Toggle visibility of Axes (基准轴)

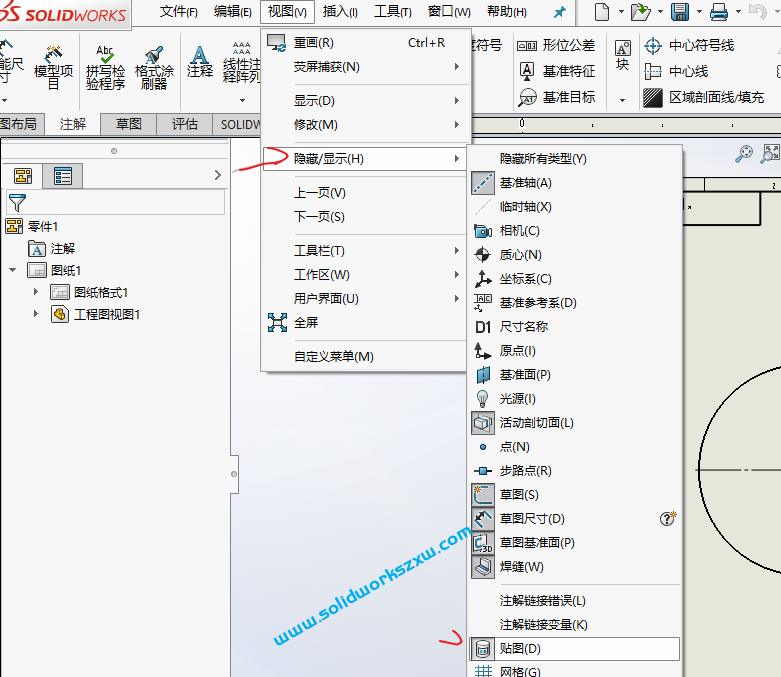coord(525,183)
